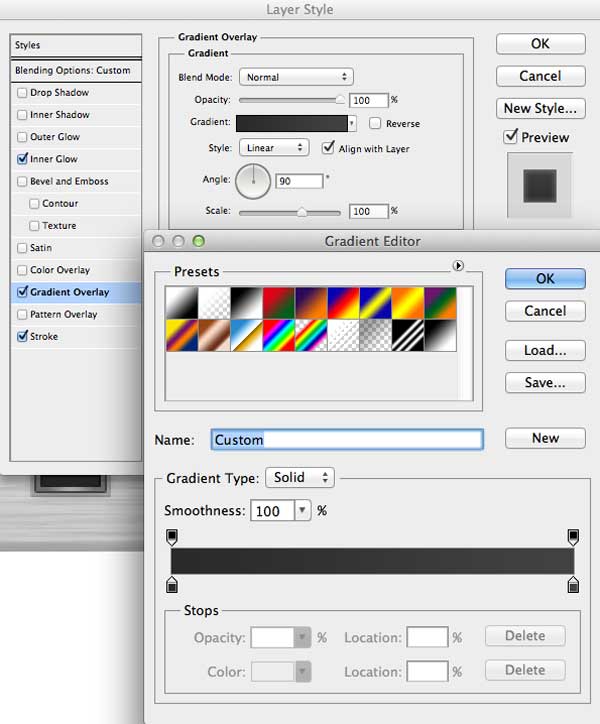Viewport: 600px width, 724px height.
Task: Open the Stops Opacity dropdown arrow
Action: (302, 638)
